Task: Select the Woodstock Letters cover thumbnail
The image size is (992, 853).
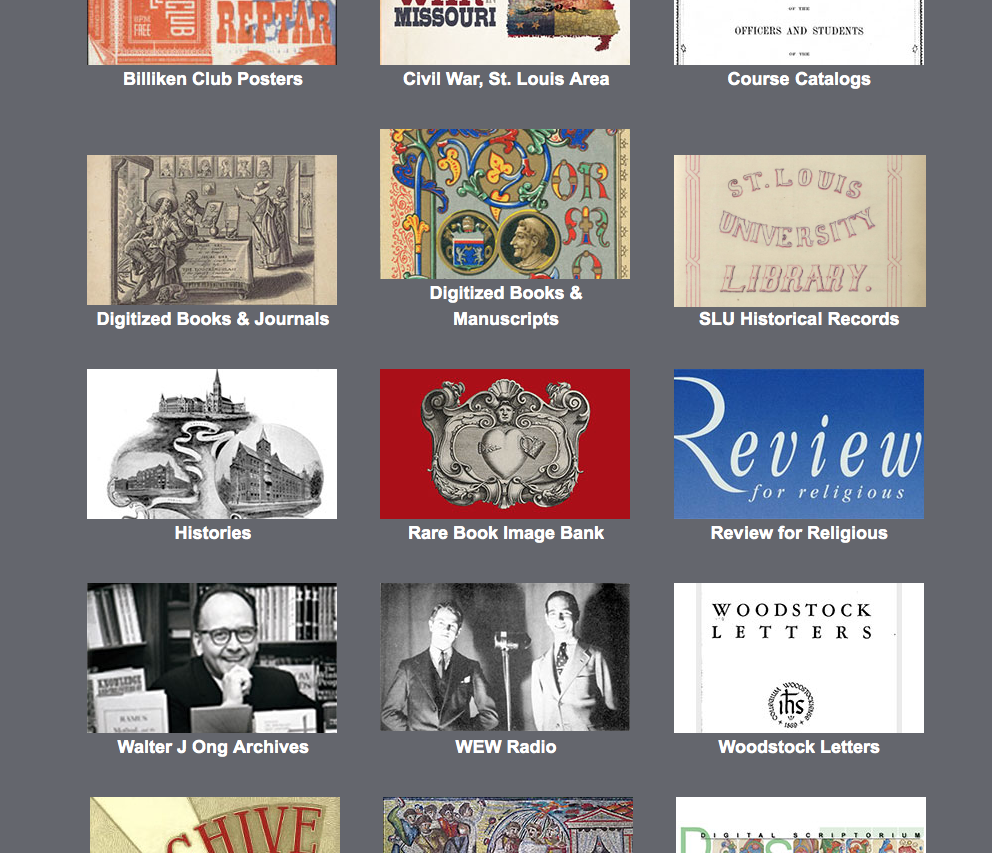Action: (x=799, y=657)
